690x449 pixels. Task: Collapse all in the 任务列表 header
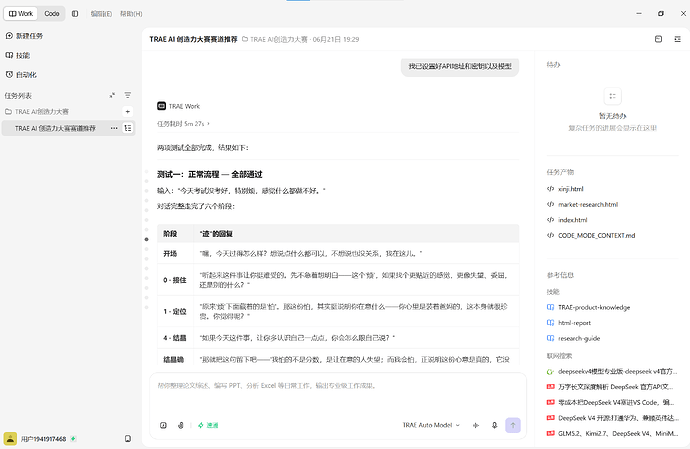click(113, 95)
